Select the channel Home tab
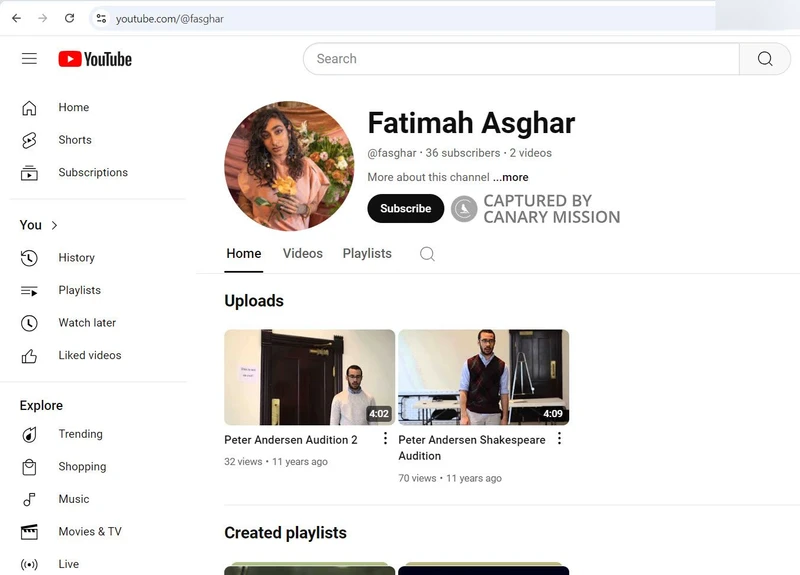Screen dimensions: 800x575 click(x=244, y=254)
